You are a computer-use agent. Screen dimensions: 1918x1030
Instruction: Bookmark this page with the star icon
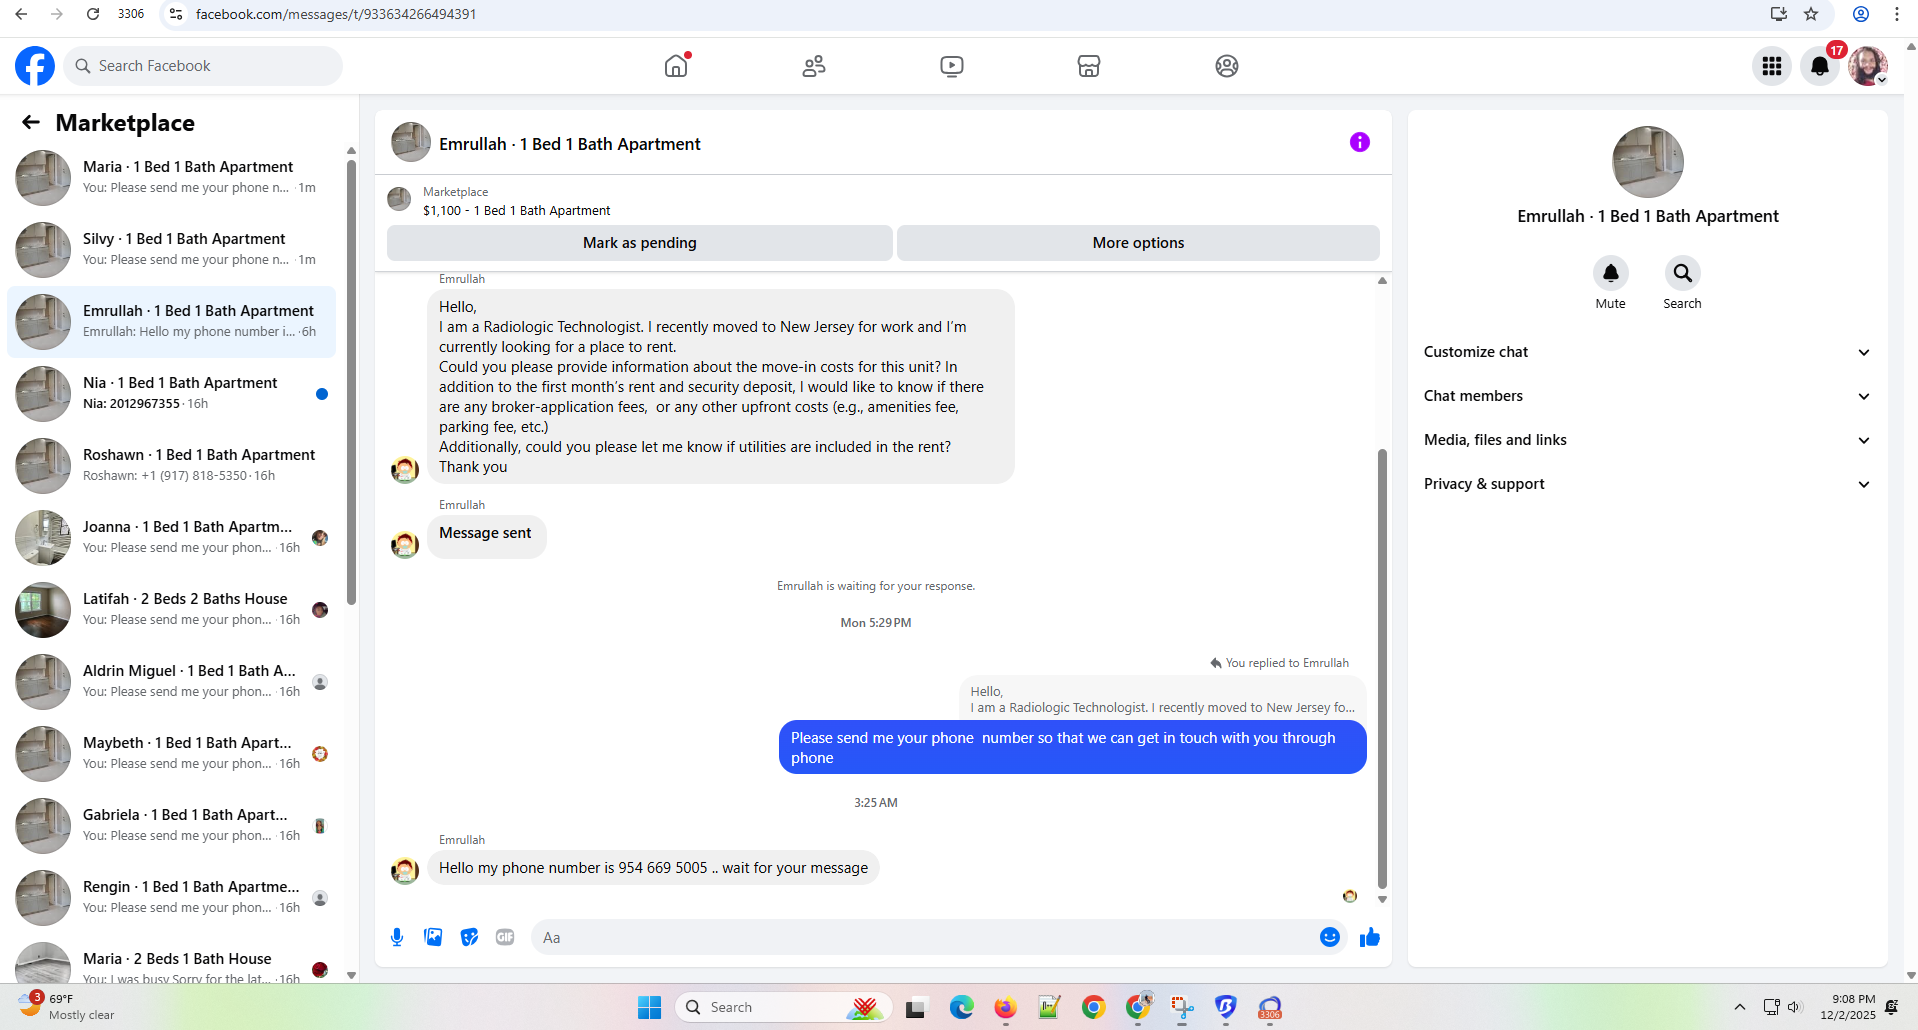click(x=1811, y=14)
